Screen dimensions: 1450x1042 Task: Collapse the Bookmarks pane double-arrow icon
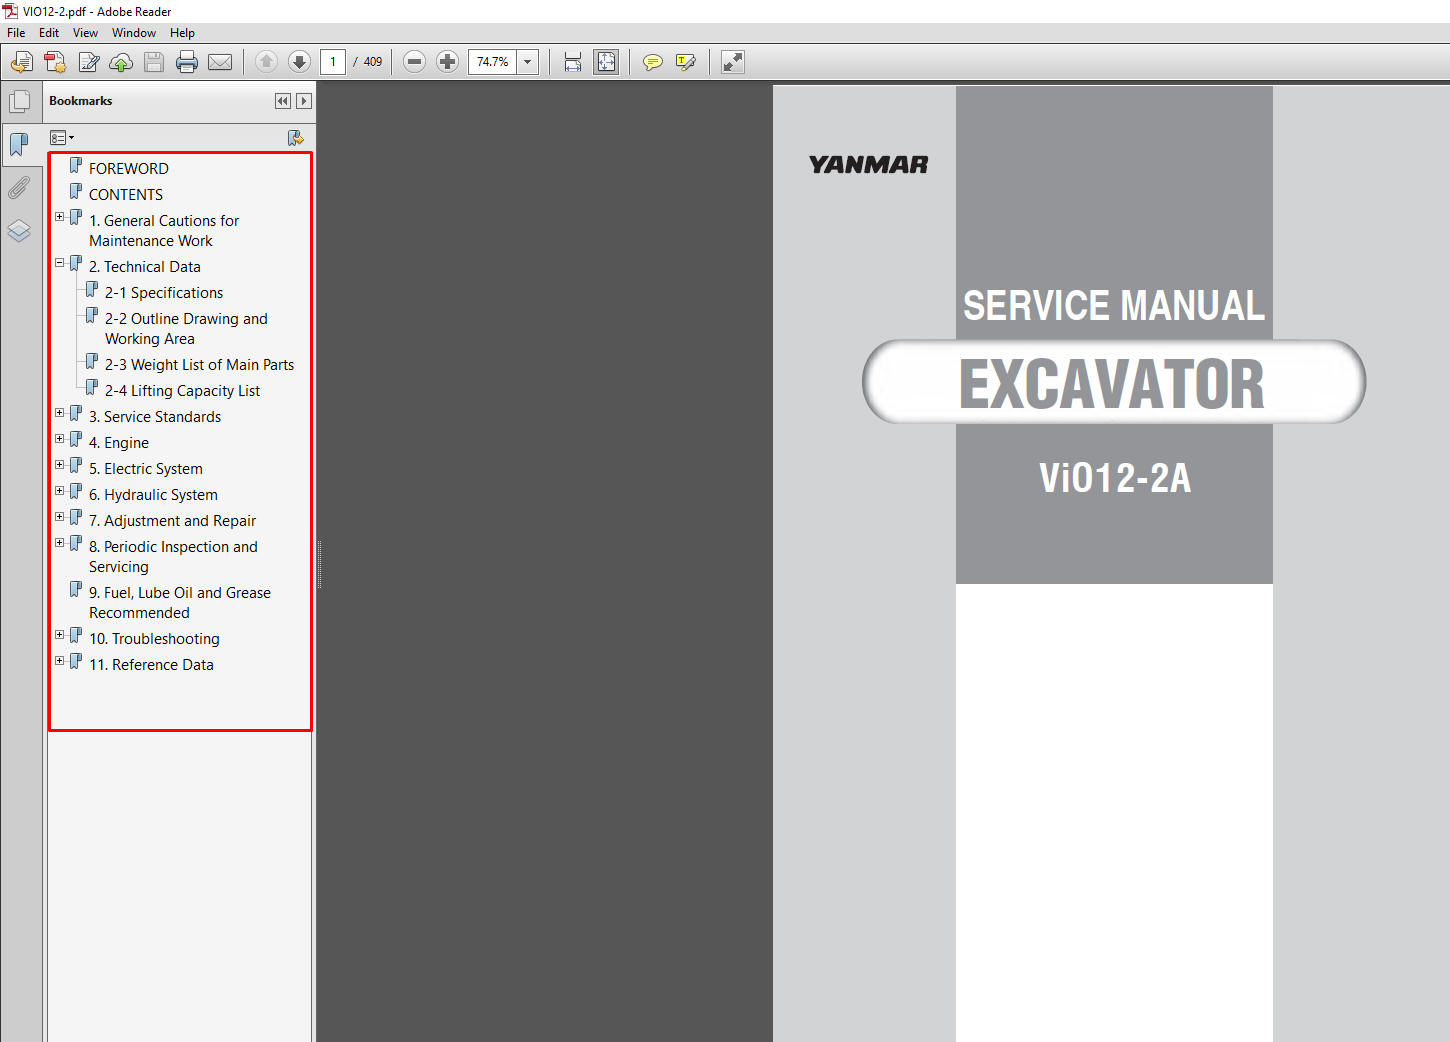pyautogui.click(x=283, y=101)
